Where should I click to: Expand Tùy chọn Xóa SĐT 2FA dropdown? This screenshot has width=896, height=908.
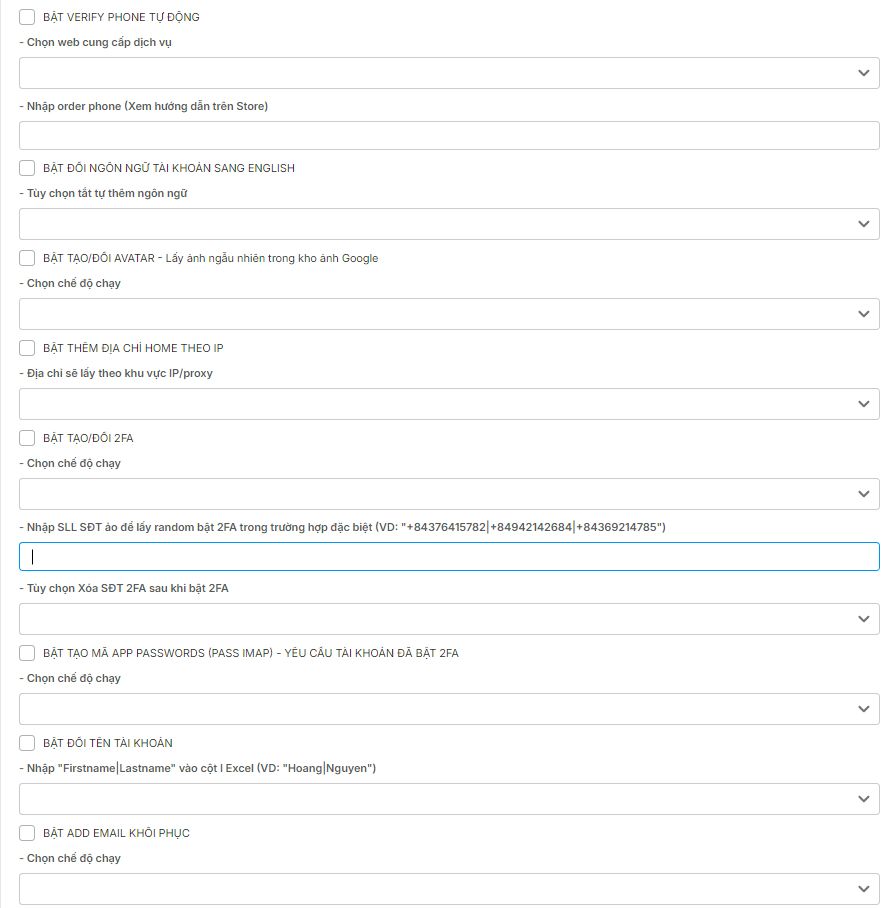[449, 619]
